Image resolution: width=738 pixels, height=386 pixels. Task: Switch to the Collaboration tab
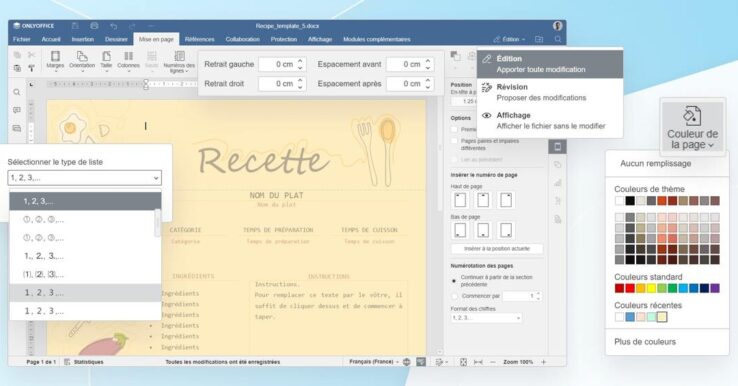(242, 40)
